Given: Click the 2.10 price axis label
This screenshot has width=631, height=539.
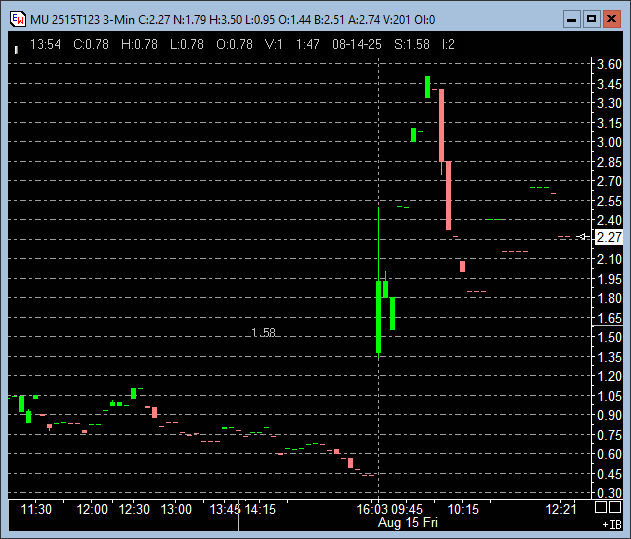Looking at the screenshot, I should click(x=609, y=259).
